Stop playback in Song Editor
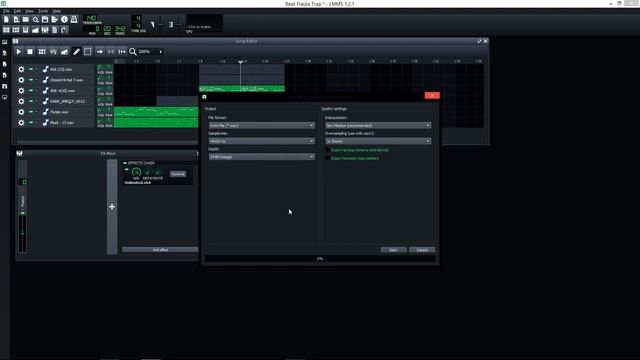The height and width of the screenshot is (360, 640). (x=30, y=52)
